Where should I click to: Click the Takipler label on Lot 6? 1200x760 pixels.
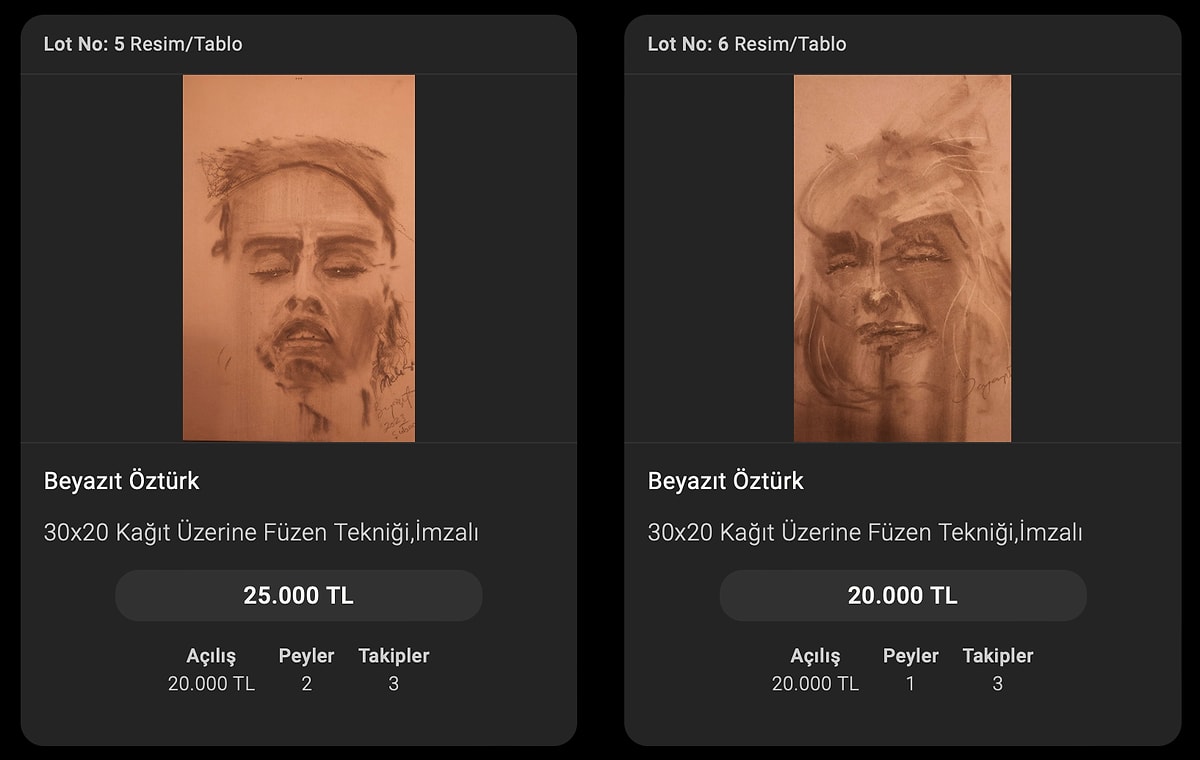(997, 656)
